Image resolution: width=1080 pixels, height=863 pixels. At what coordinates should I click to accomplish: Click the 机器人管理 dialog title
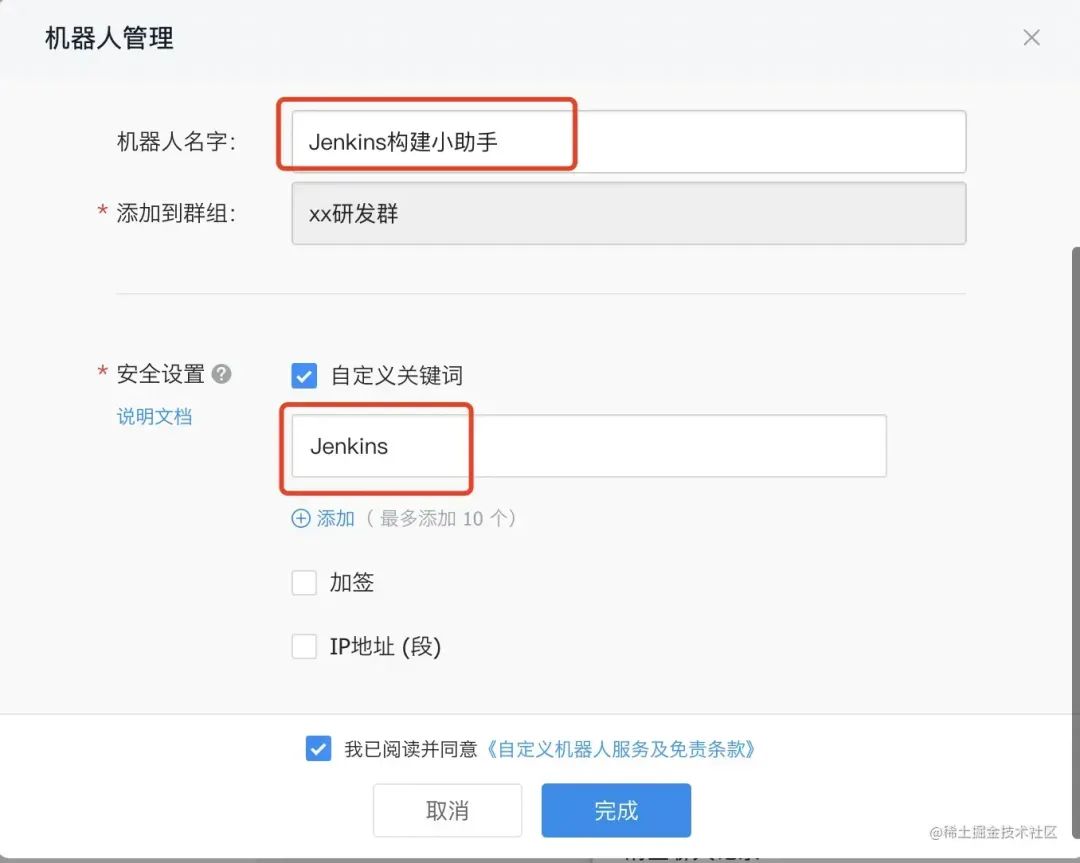click(106, 38)
